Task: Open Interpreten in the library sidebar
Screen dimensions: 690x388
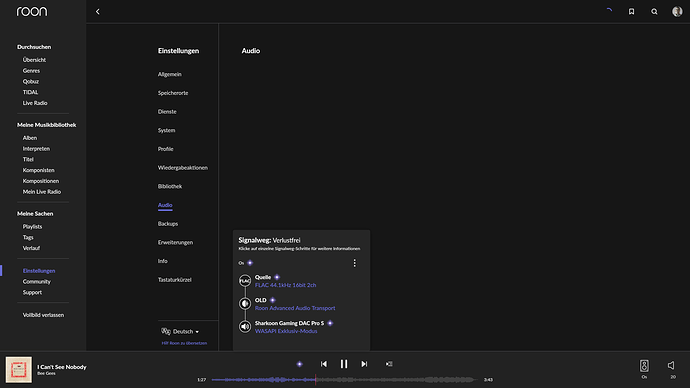Action: click(36, 149)
